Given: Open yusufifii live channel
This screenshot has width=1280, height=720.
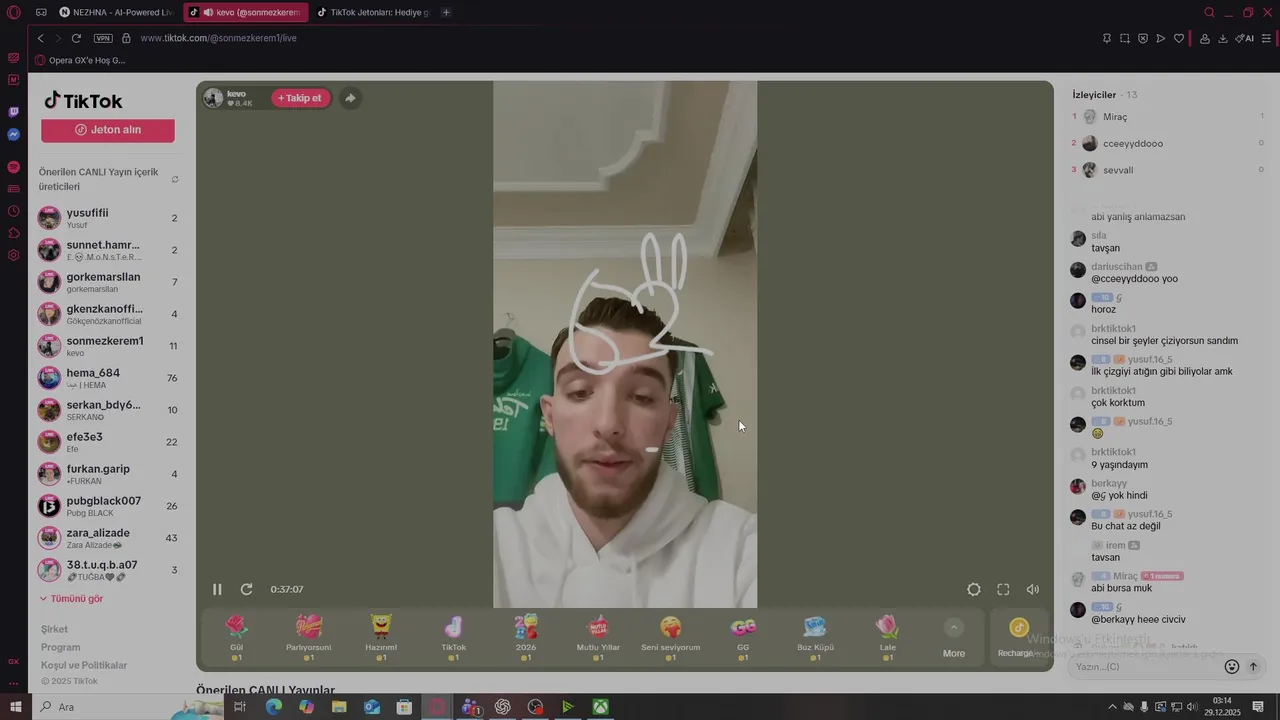Looking at the screenshot, I should click(108, 218).
